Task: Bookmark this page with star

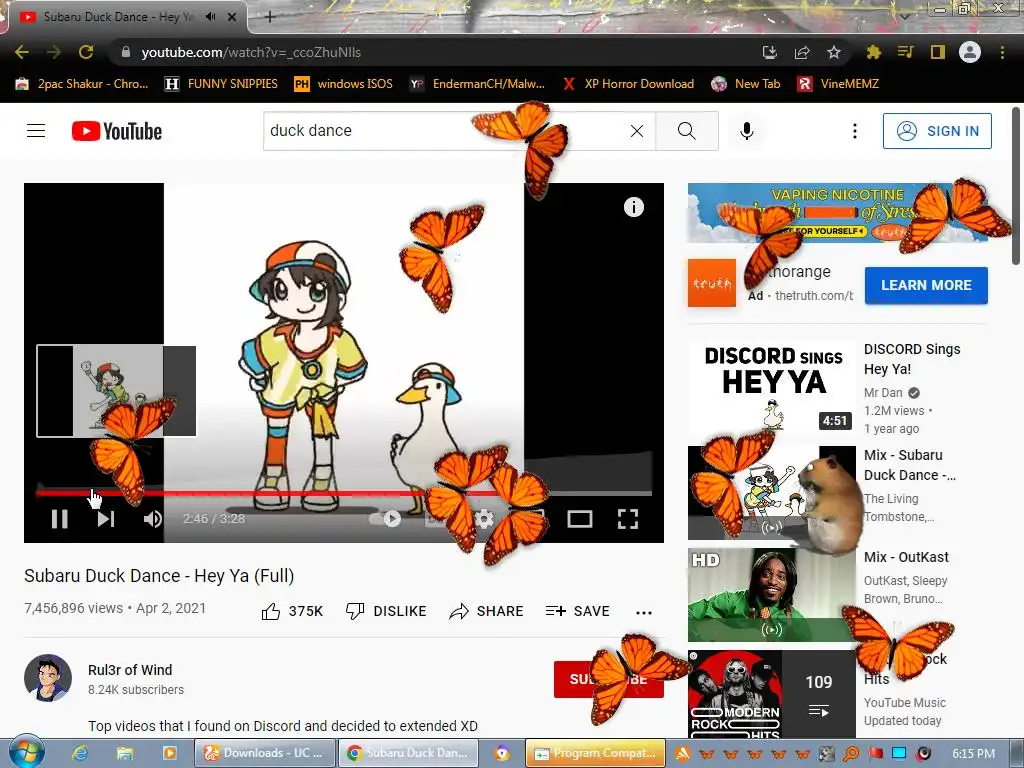Action: tap(833, 52)
